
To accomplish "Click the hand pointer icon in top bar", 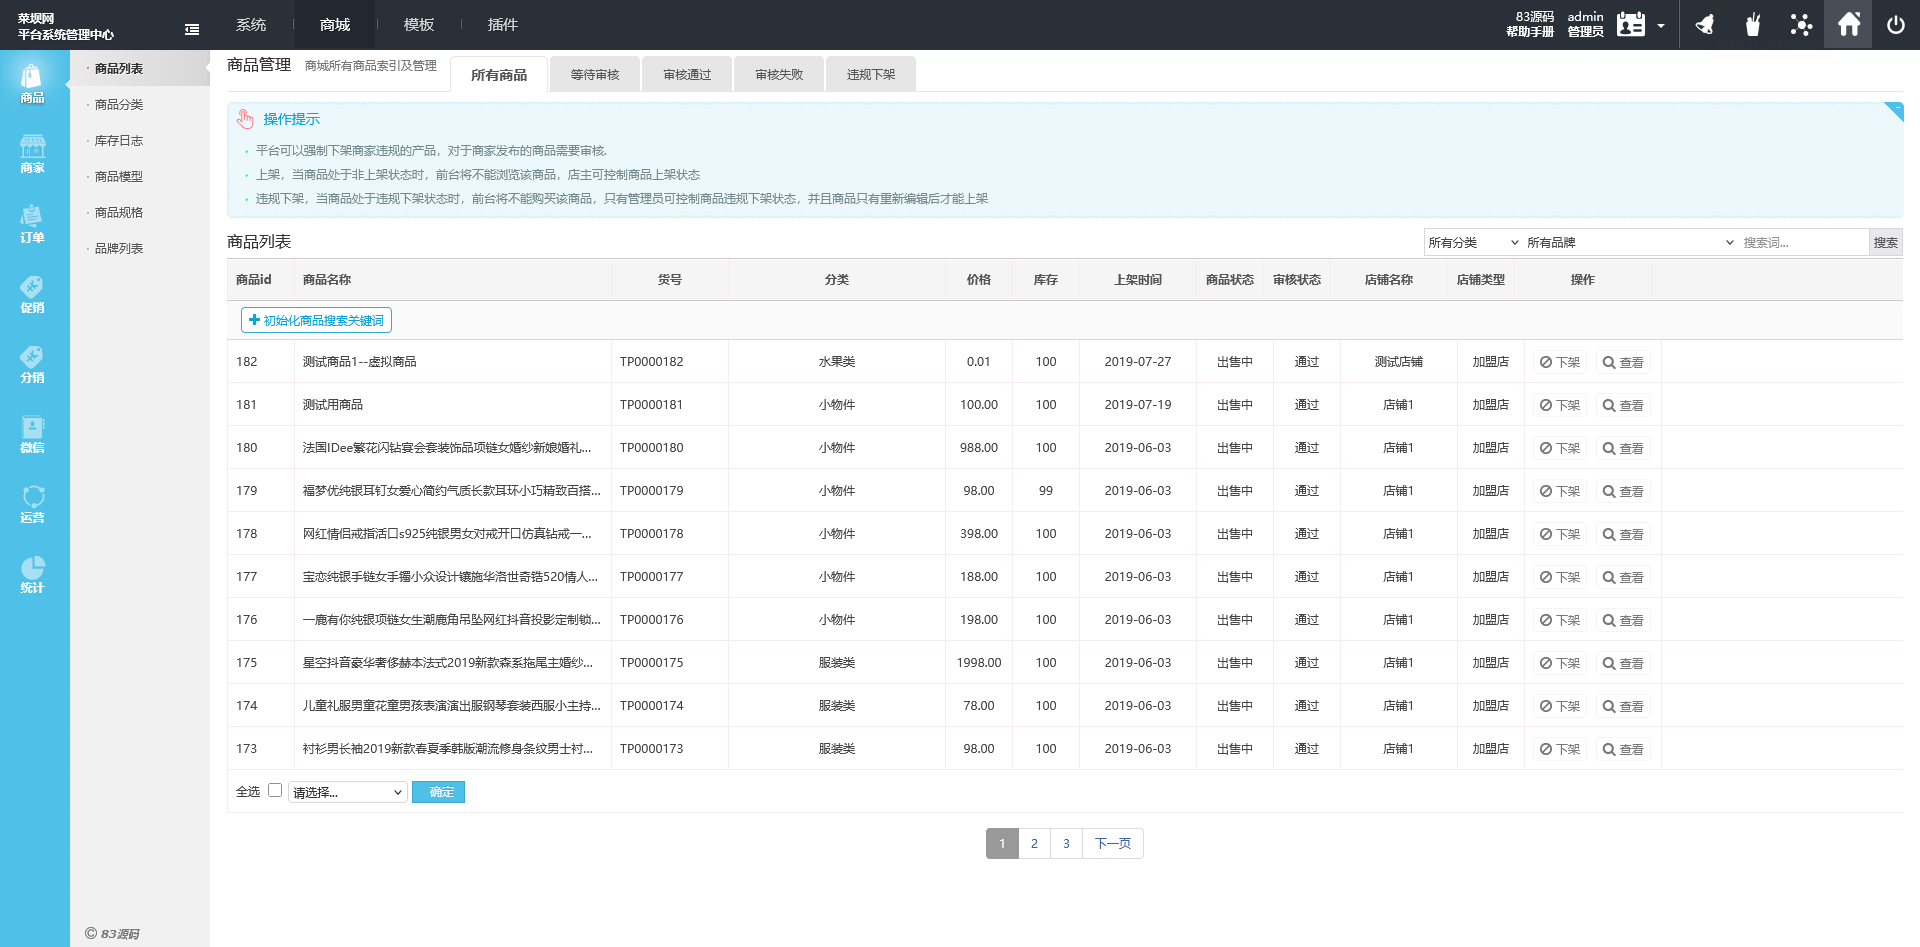I will tap(1753, 24).
